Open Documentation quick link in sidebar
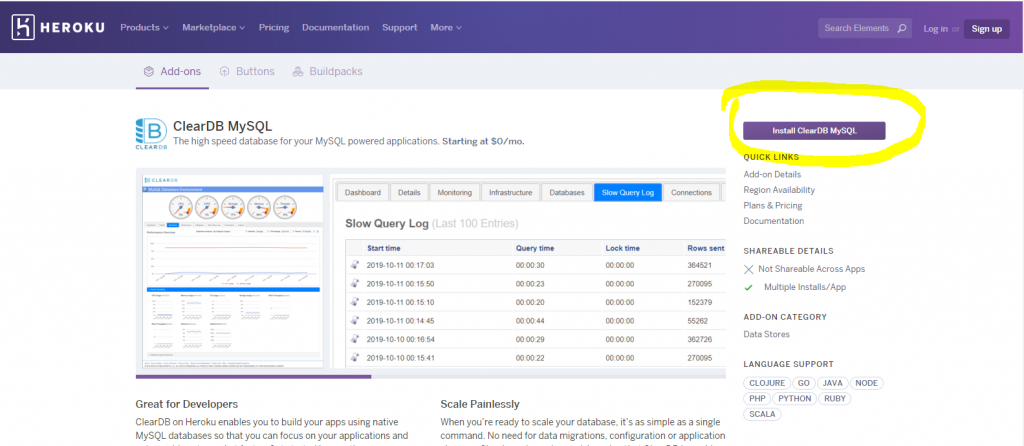This screenshot has width=1024, height=446. click(774, 221)
